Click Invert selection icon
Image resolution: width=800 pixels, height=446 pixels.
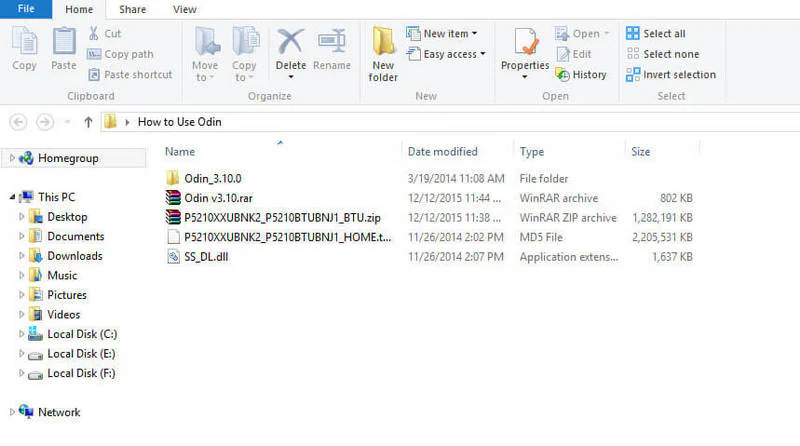[633, 75]
